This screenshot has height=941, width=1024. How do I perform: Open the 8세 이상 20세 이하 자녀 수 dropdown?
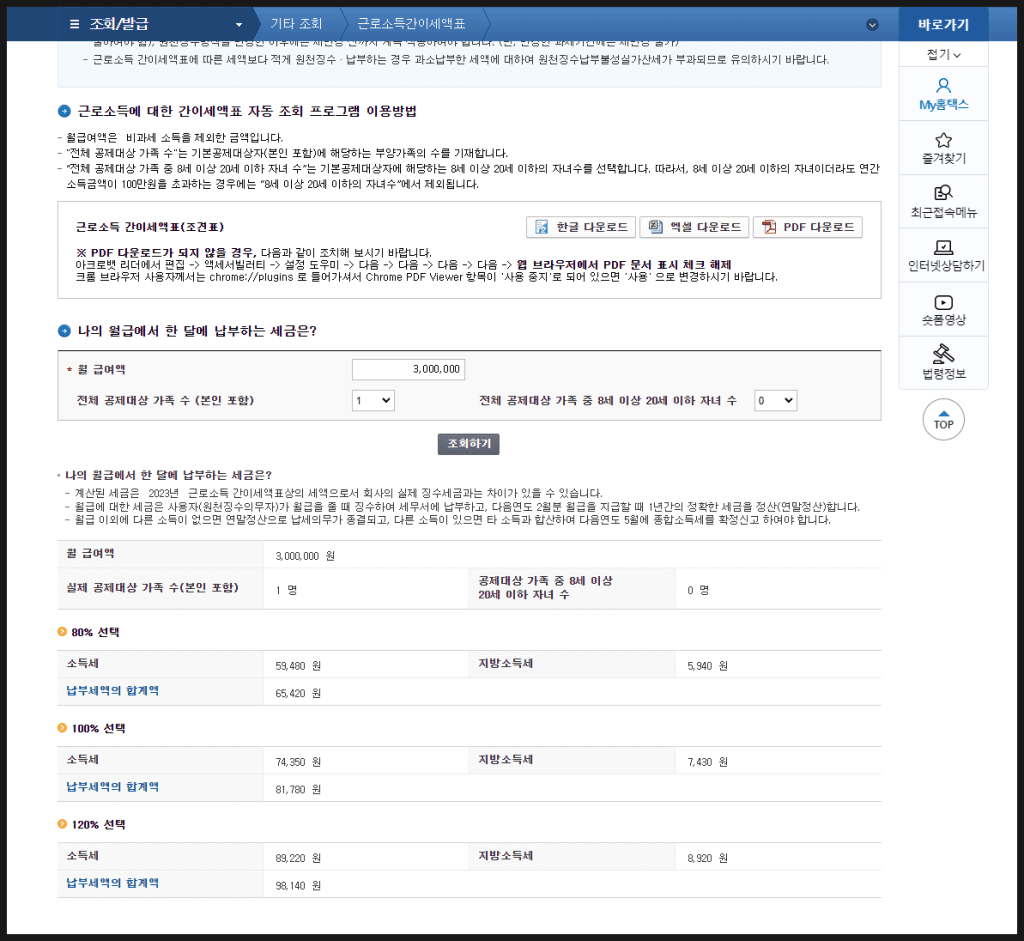click(775, 400)
